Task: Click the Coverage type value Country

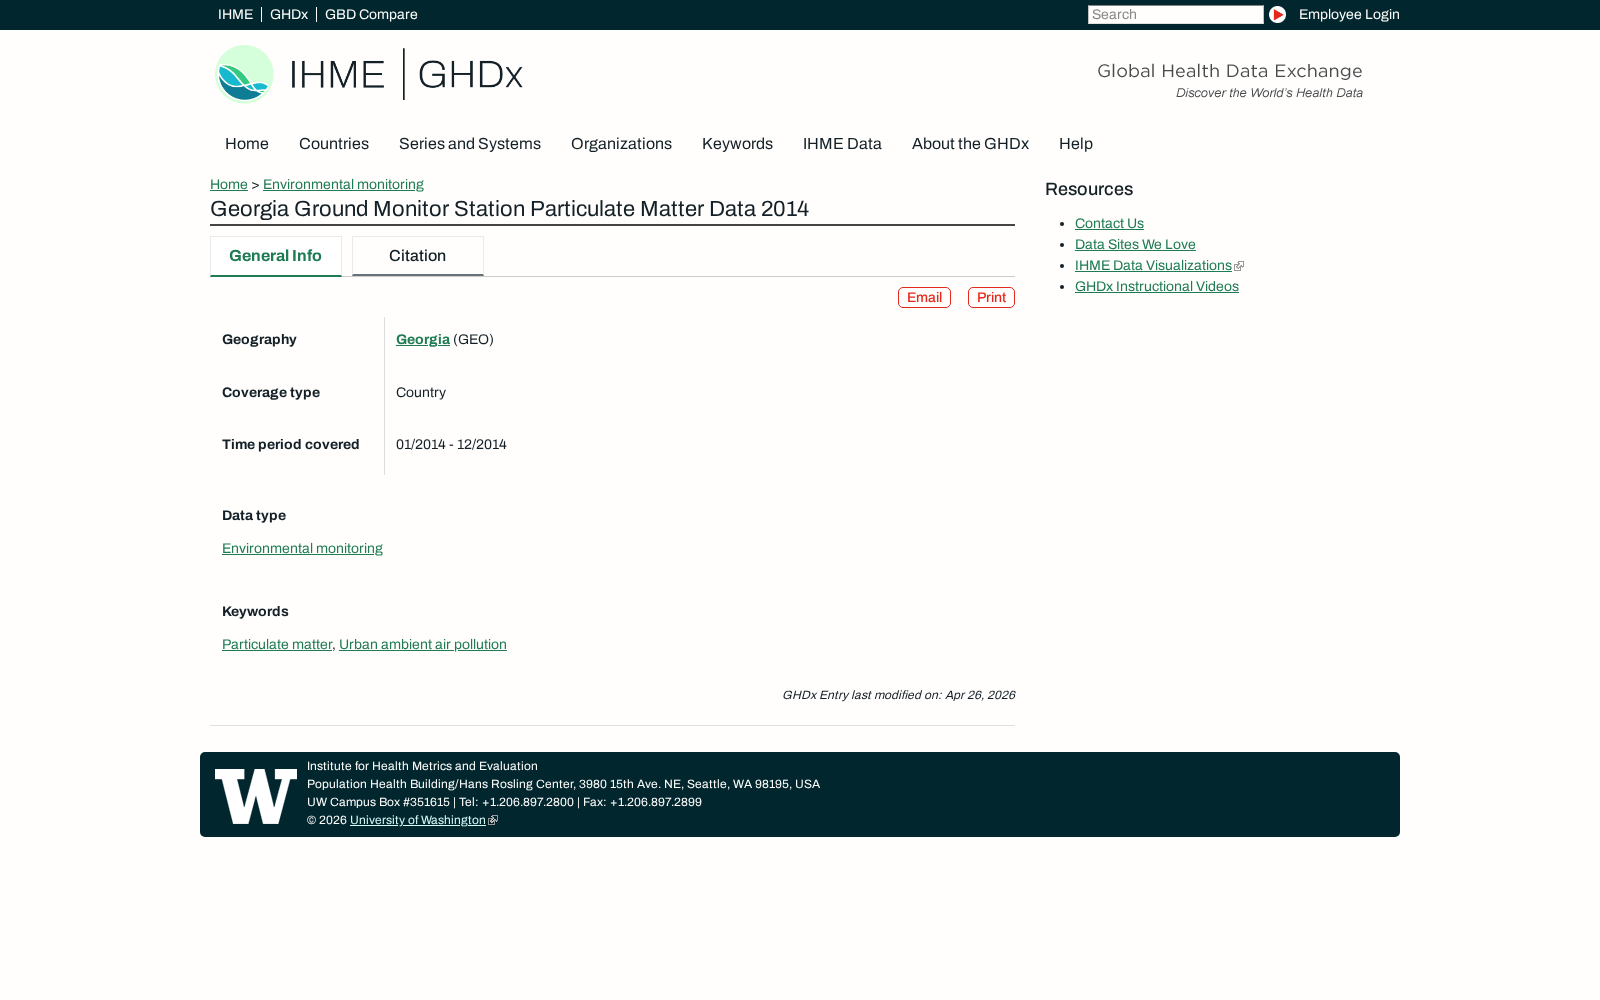Action: point(421,393)
